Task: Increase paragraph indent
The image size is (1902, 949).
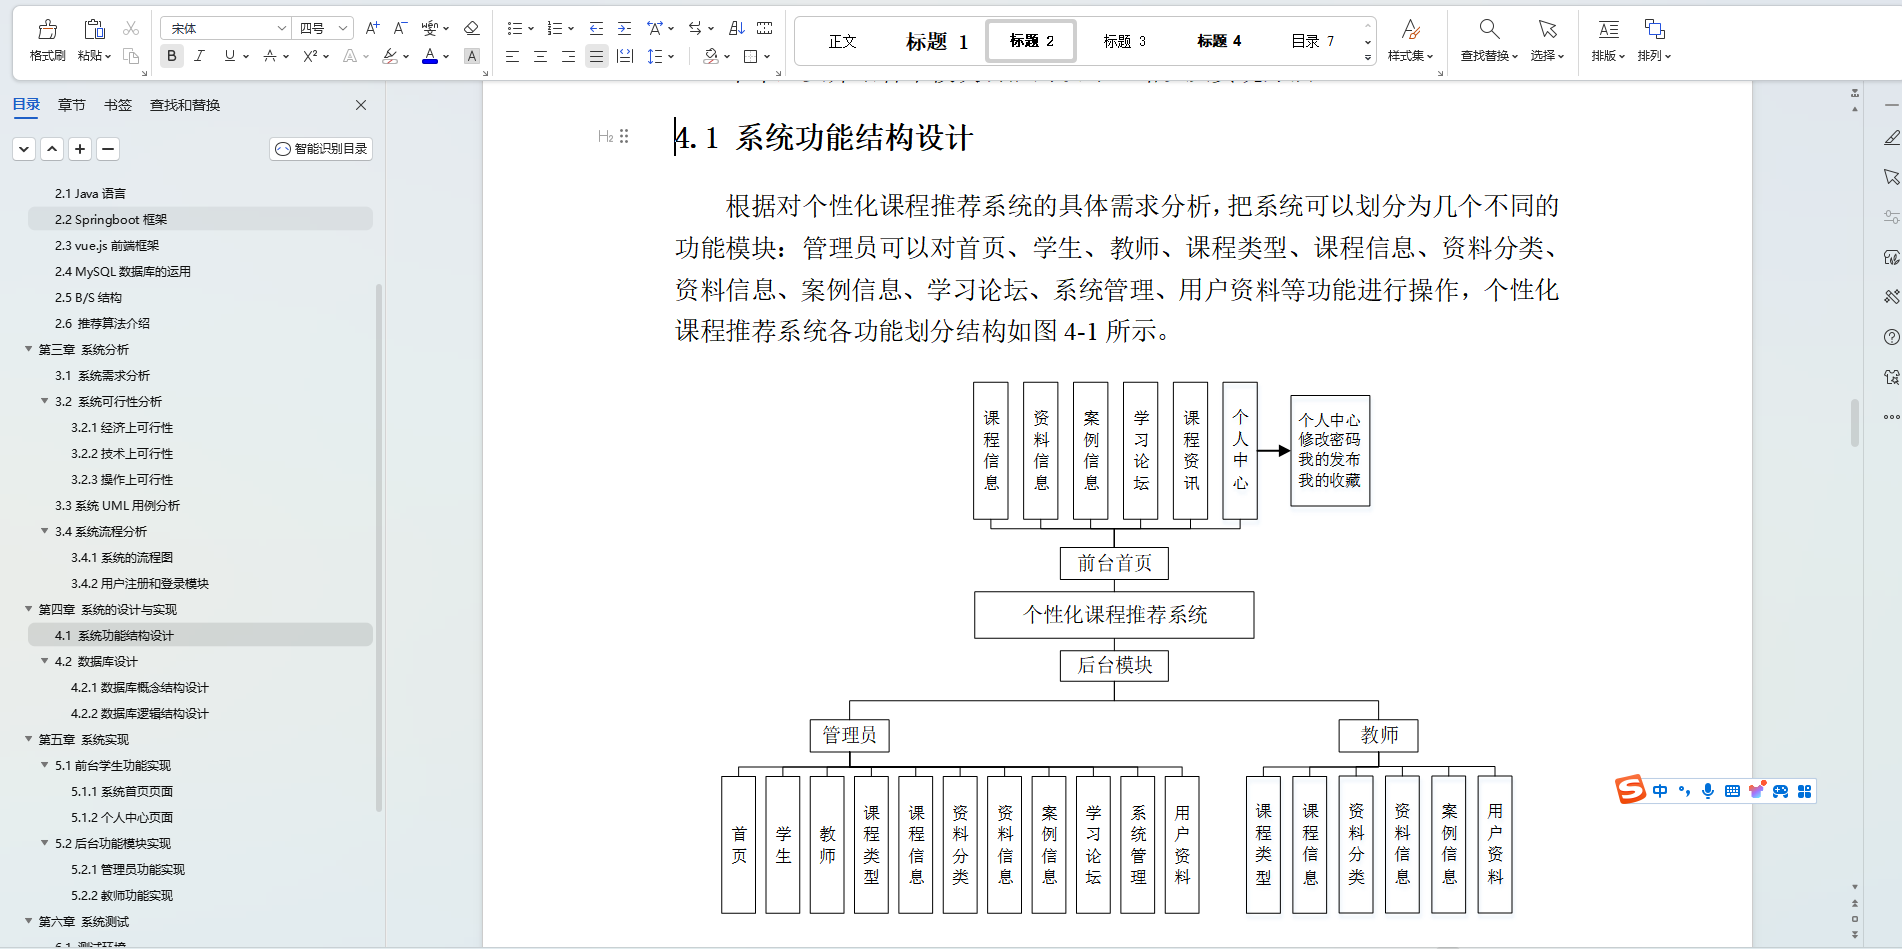Action: (624, 28)
